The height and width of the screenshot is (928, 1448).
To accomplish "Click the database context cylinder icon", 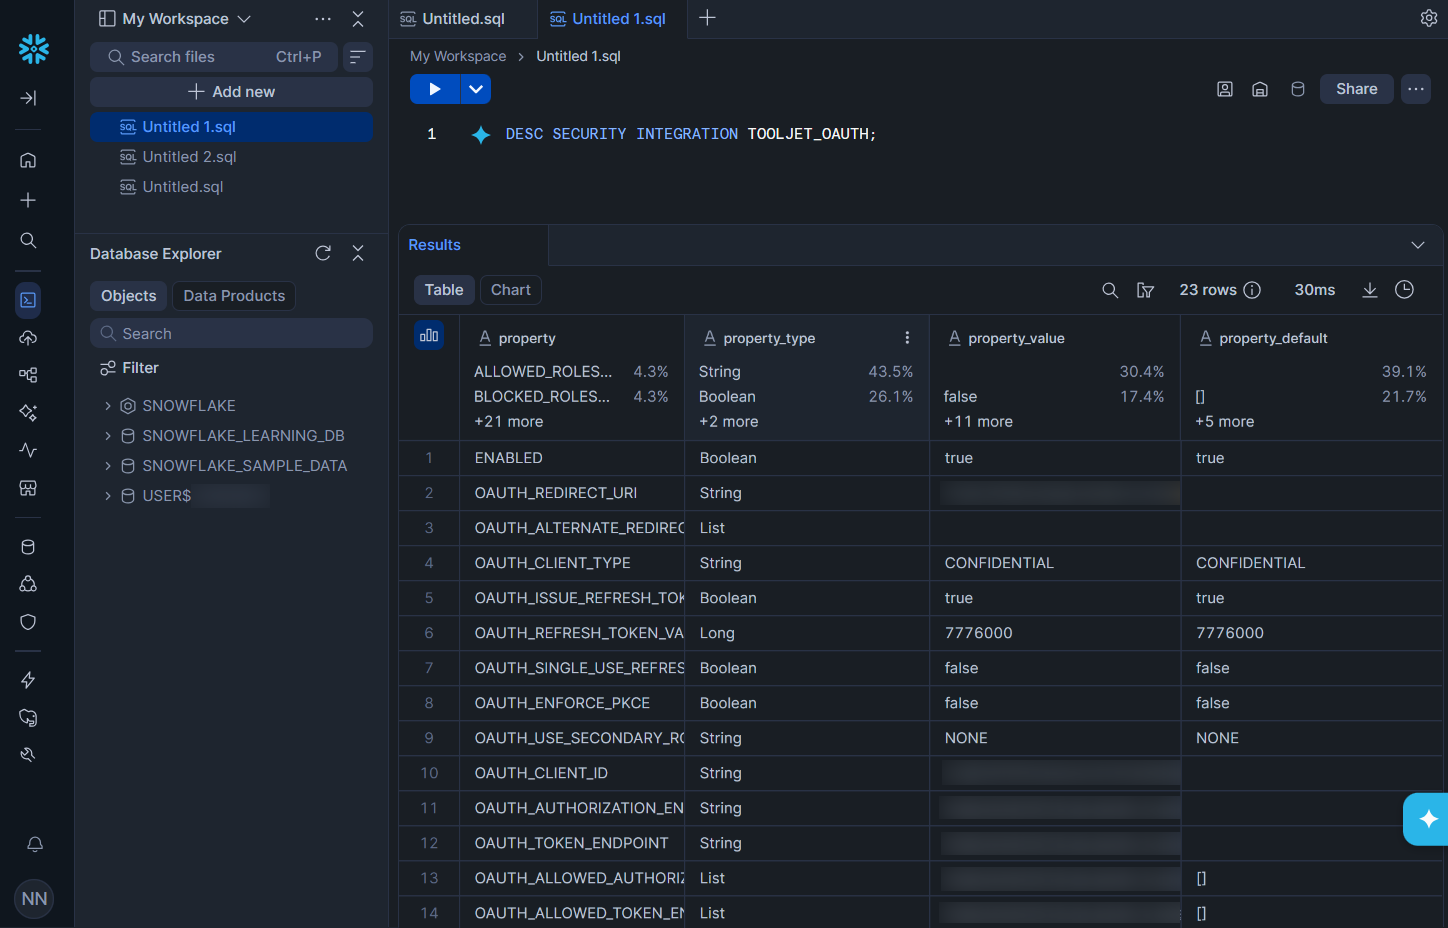I will [1298, 89].
